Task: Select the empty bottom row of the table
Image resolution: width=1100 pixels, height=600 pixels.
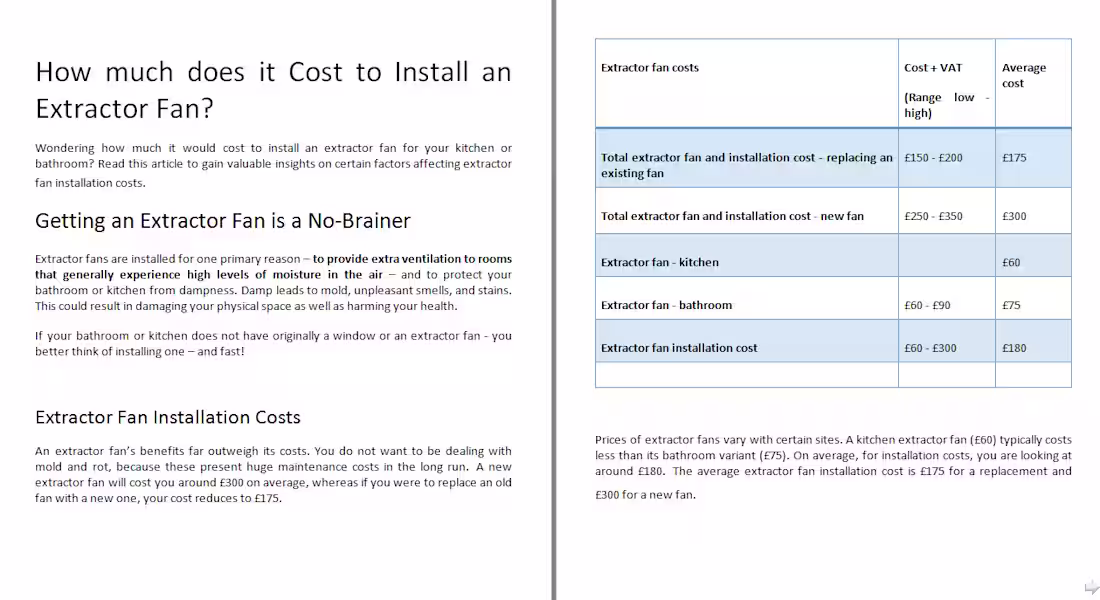Action: point(746,375)
